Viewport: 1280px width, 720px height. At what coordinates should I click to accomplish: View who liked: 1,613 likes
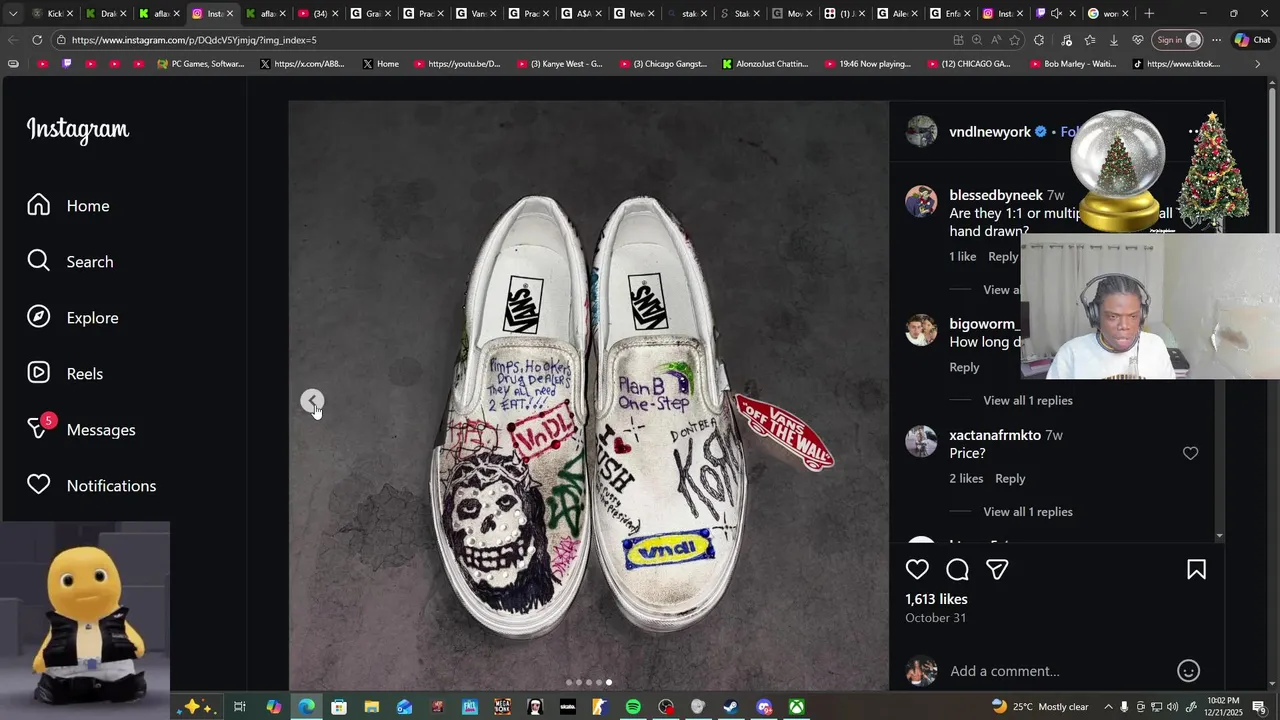point(936,599)
